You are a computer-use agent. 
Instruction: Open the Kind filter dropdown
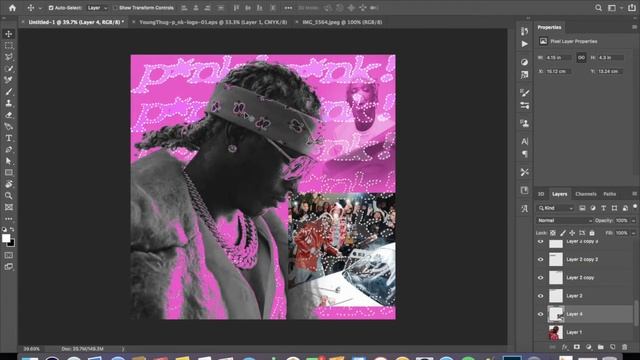point(556,208)
